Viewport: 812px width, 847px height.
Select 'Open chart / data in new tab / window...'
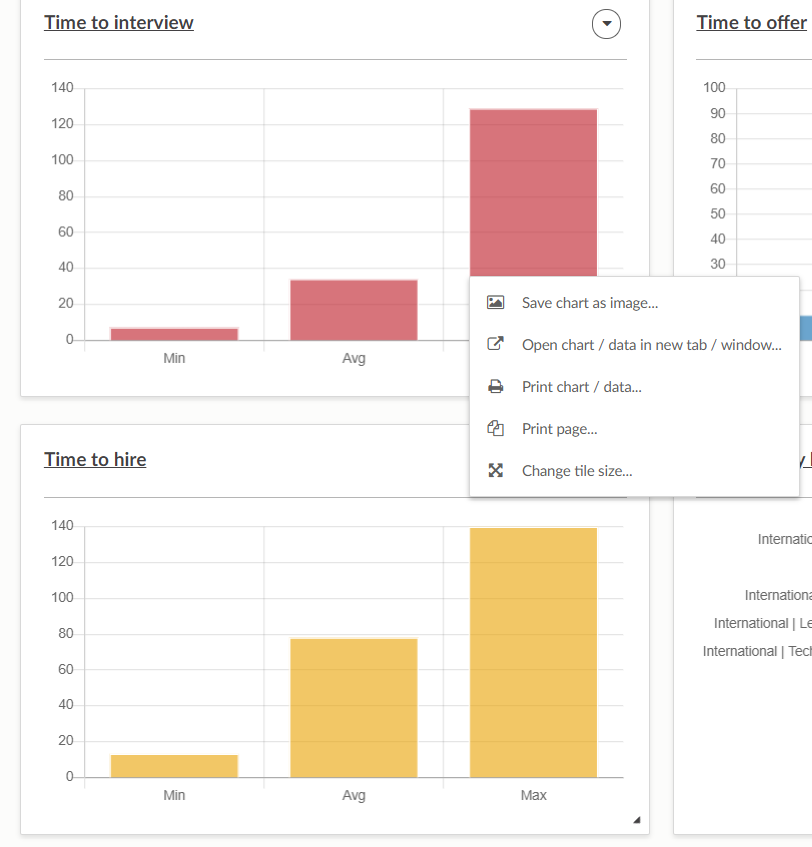click(651, 345)
